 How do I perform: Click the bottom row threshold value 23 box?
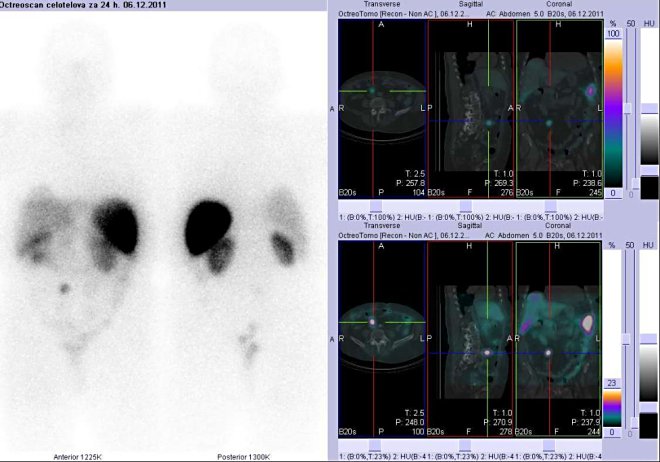pyautogui.click(x=613, y=382)
